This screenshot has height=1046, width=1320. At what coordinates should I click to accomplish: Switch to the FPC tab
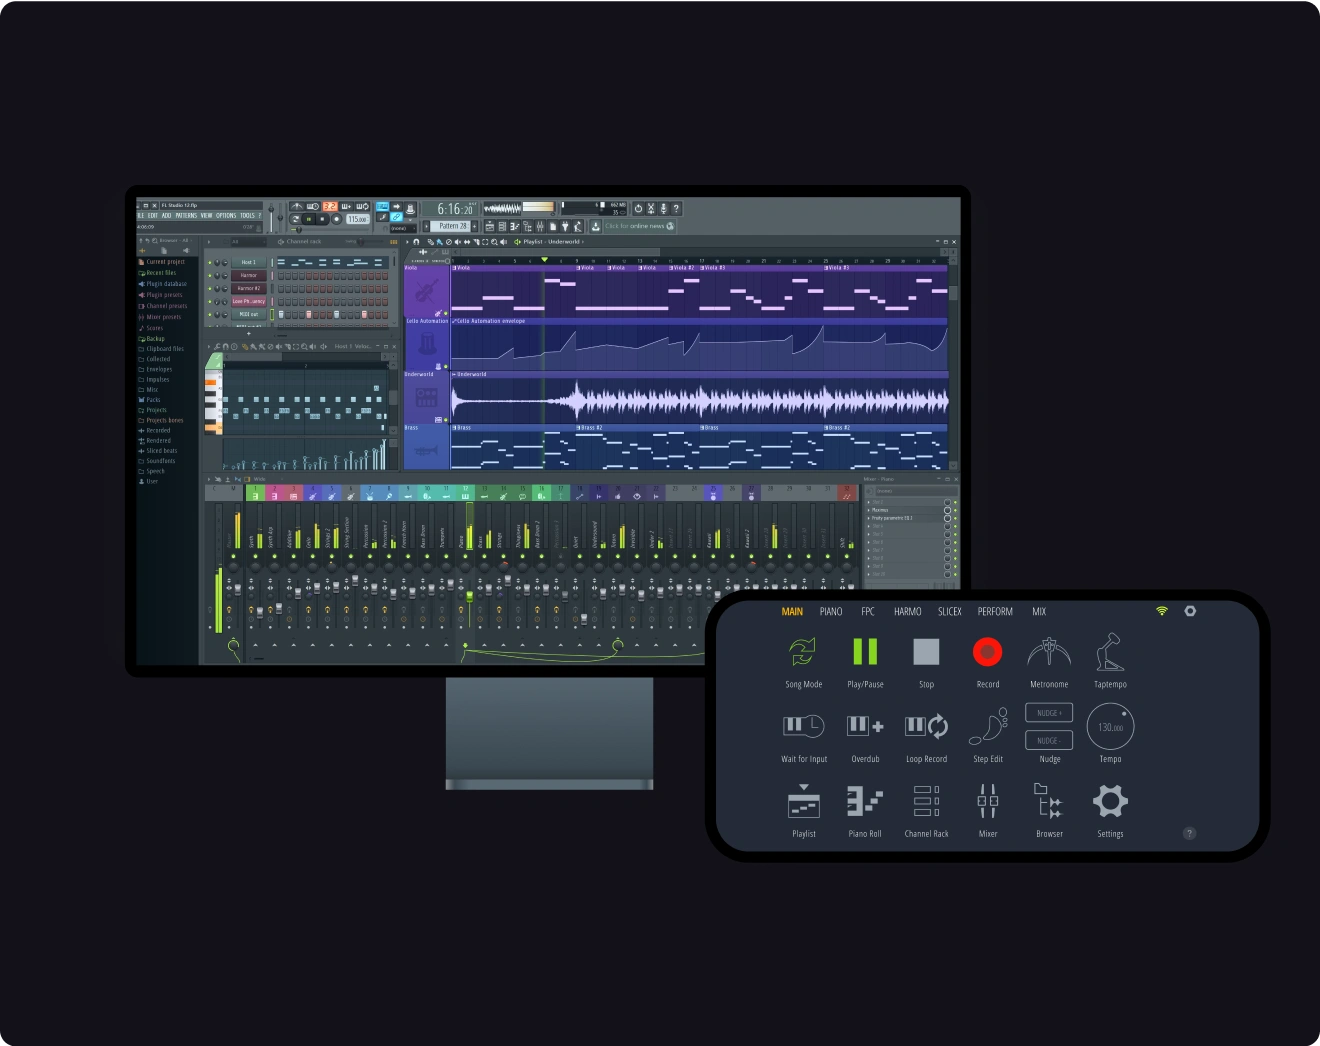[x=868, y=612]
